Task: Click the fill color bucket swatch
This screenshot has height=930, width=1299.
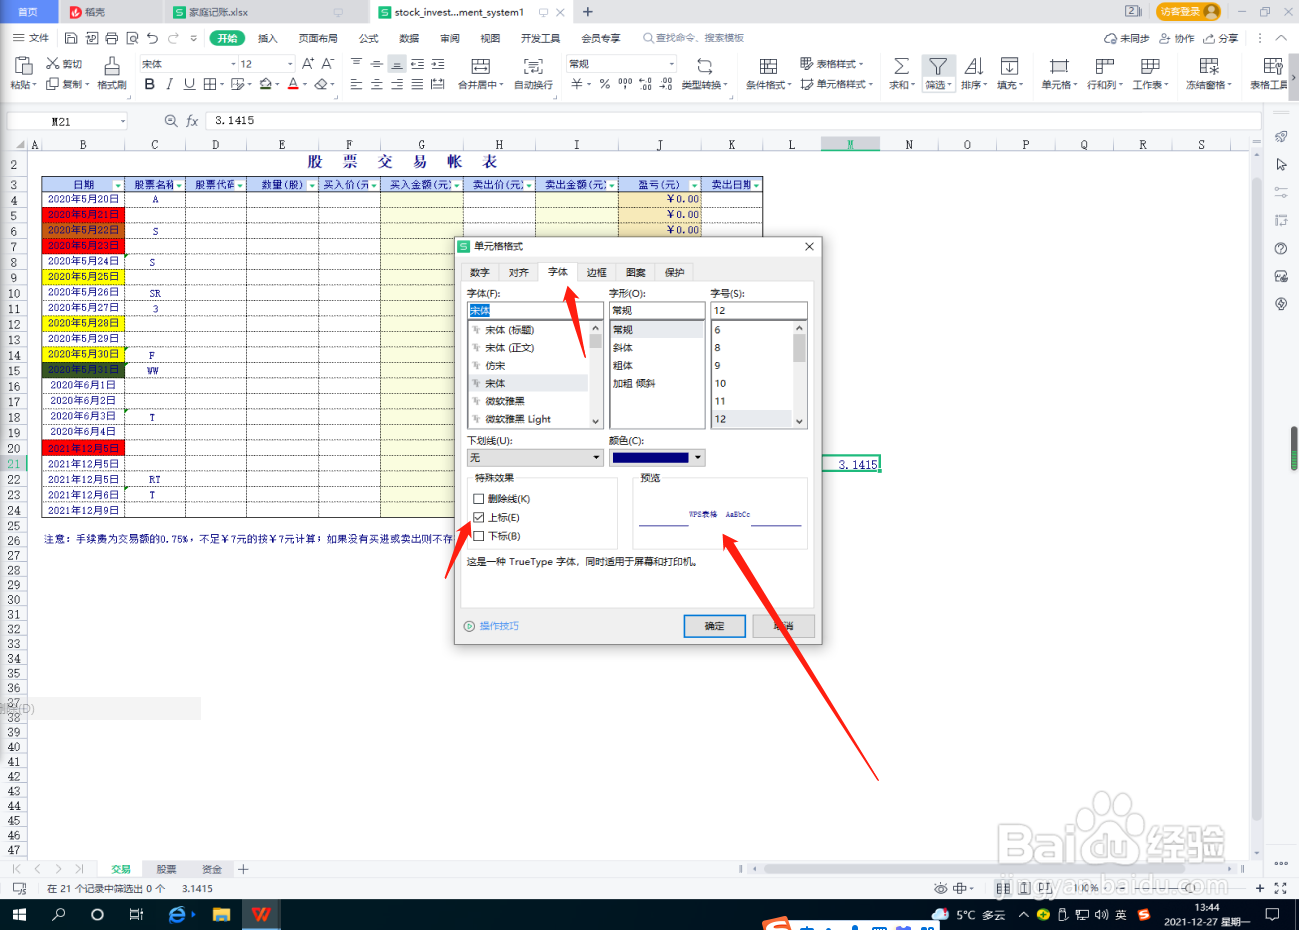Action: [265, 85]
